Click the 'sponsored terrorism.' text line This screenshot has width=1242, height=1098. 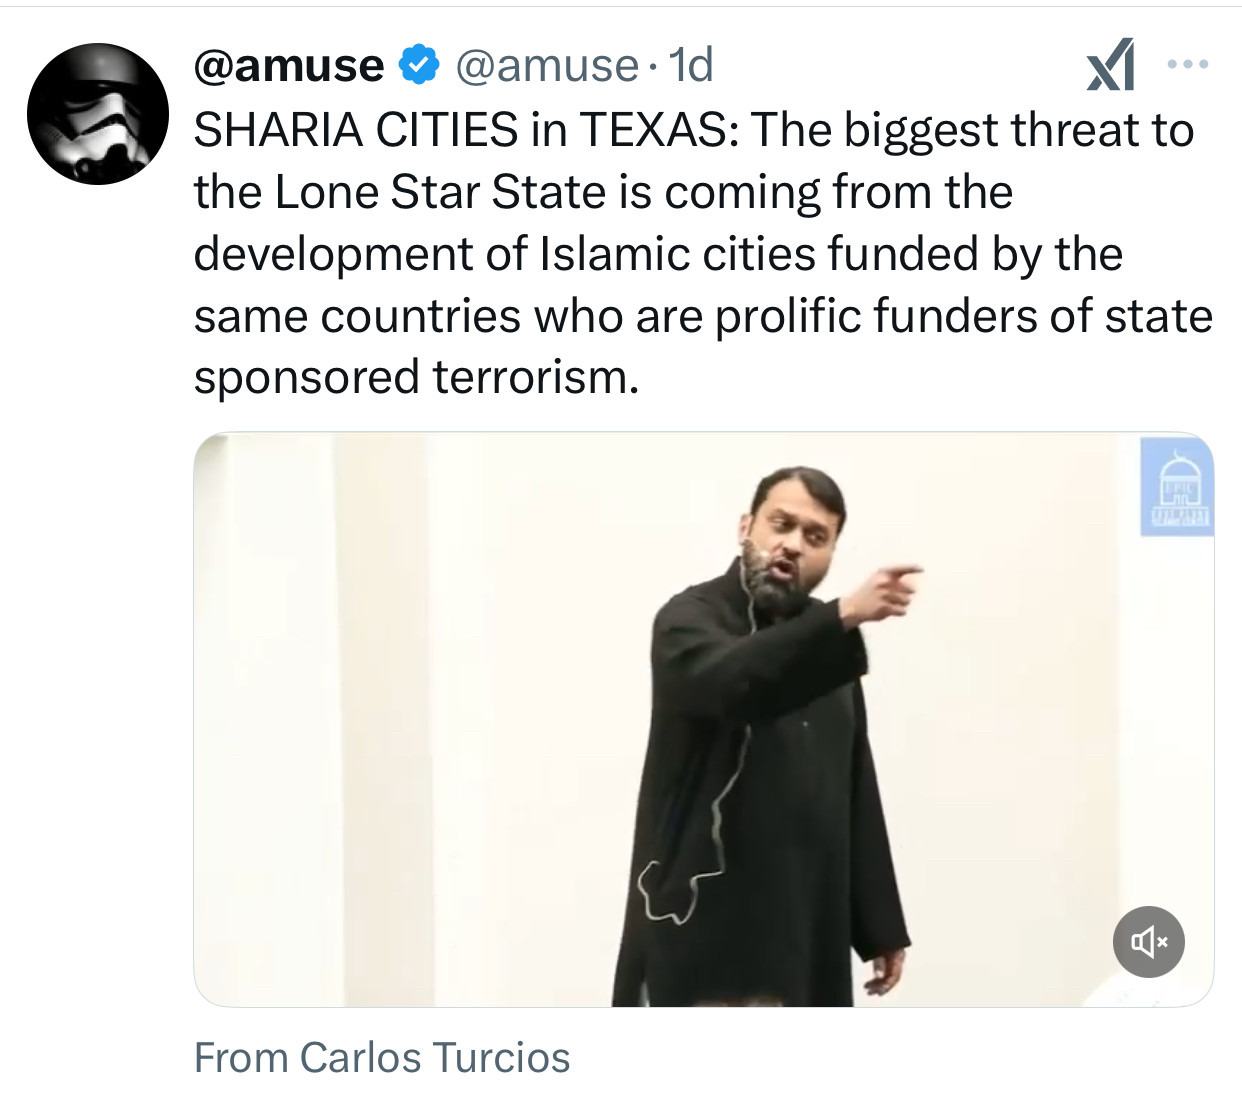point(415,378)
